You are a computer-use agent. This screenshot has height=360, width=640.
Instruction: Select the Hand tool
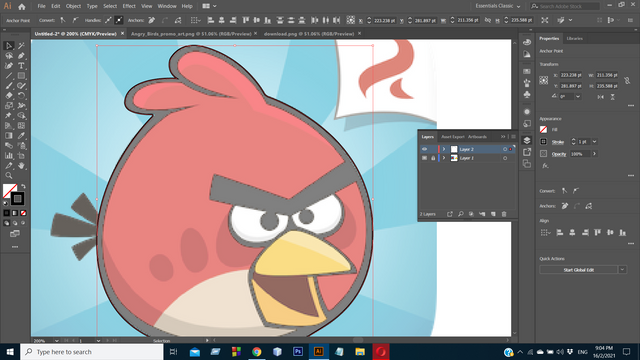21,166
